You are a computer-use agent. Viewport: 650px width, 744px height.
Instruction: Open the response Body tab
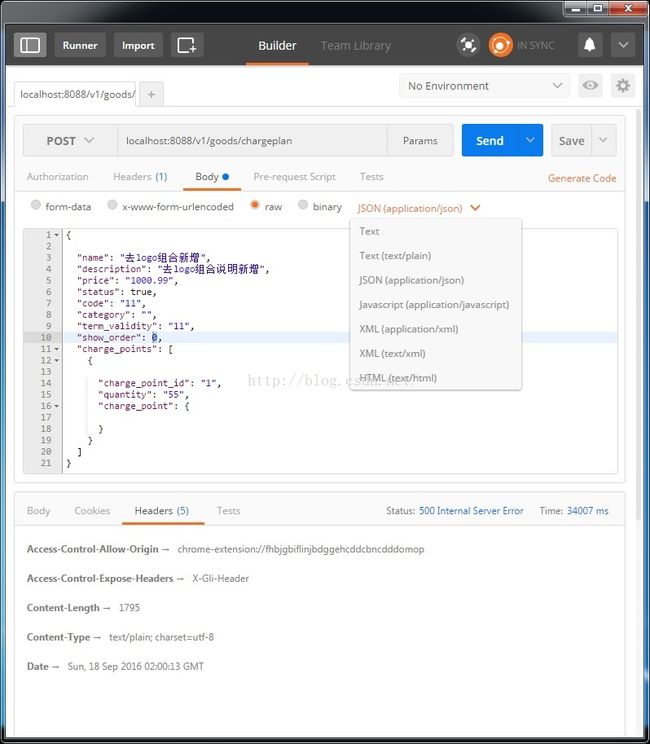tap(38, 511)
